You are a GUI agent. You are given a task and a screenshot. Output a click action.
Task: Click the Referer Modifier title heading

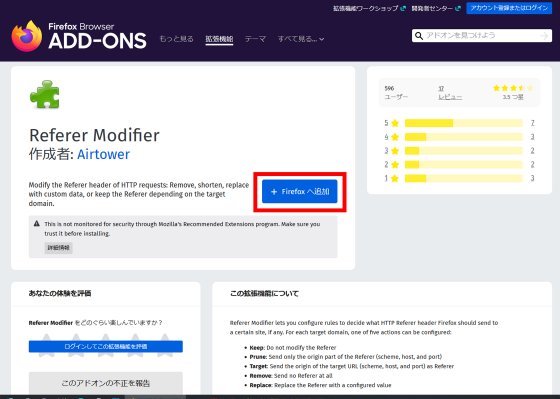pos(94,135)
